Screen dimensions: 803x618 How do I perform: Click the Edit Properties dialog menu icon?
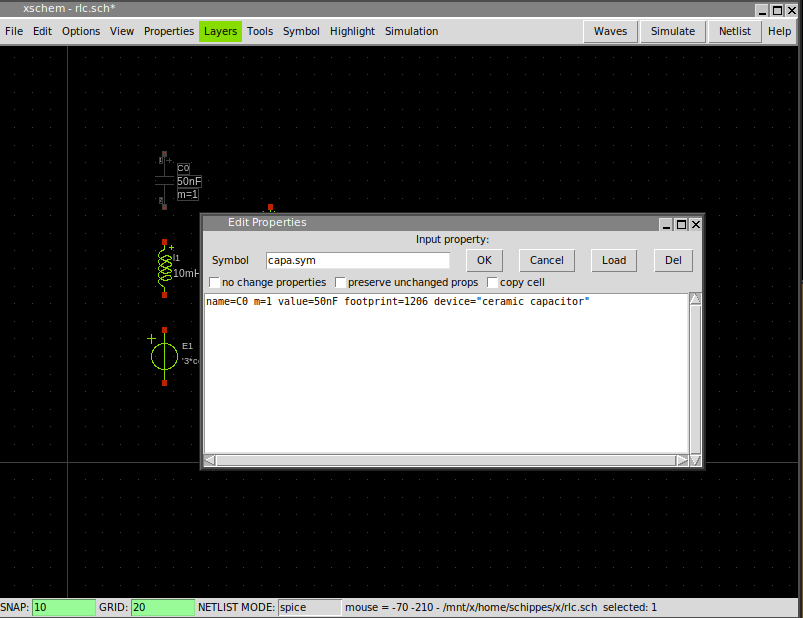213,223
